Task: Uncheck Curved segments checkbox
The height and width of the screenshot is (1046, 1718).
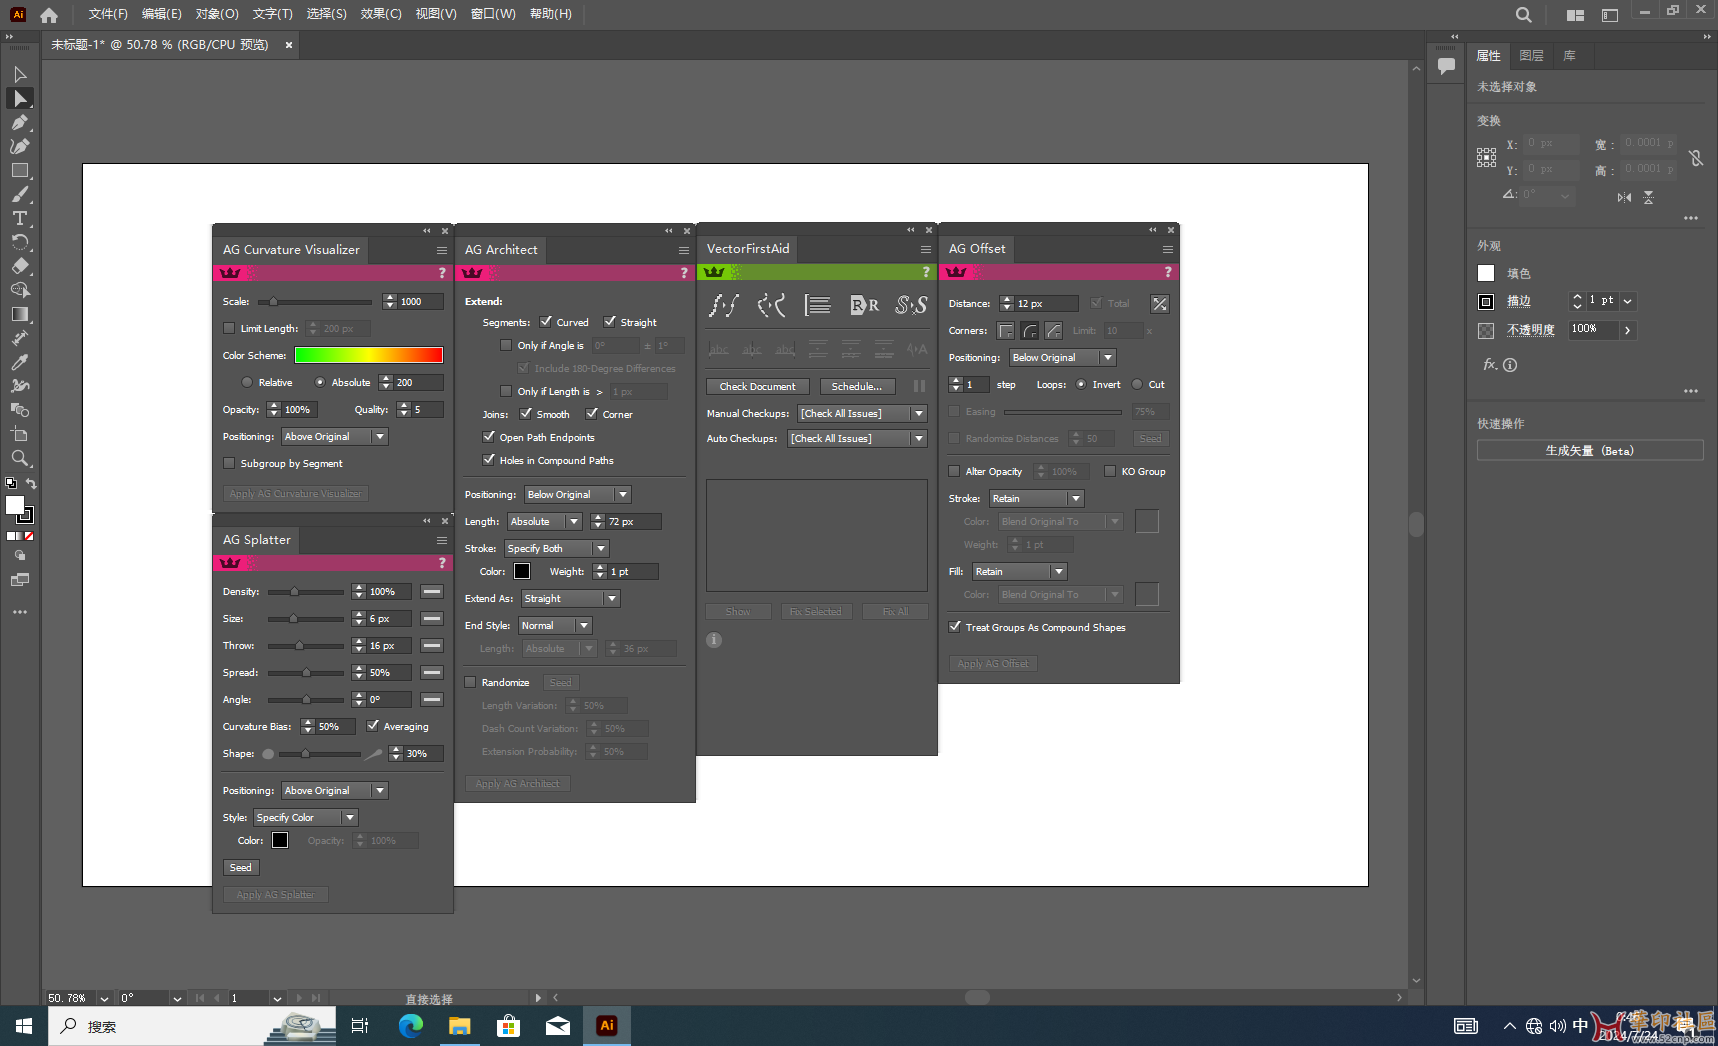Action: pyautogui.click(x=546, y=322)
